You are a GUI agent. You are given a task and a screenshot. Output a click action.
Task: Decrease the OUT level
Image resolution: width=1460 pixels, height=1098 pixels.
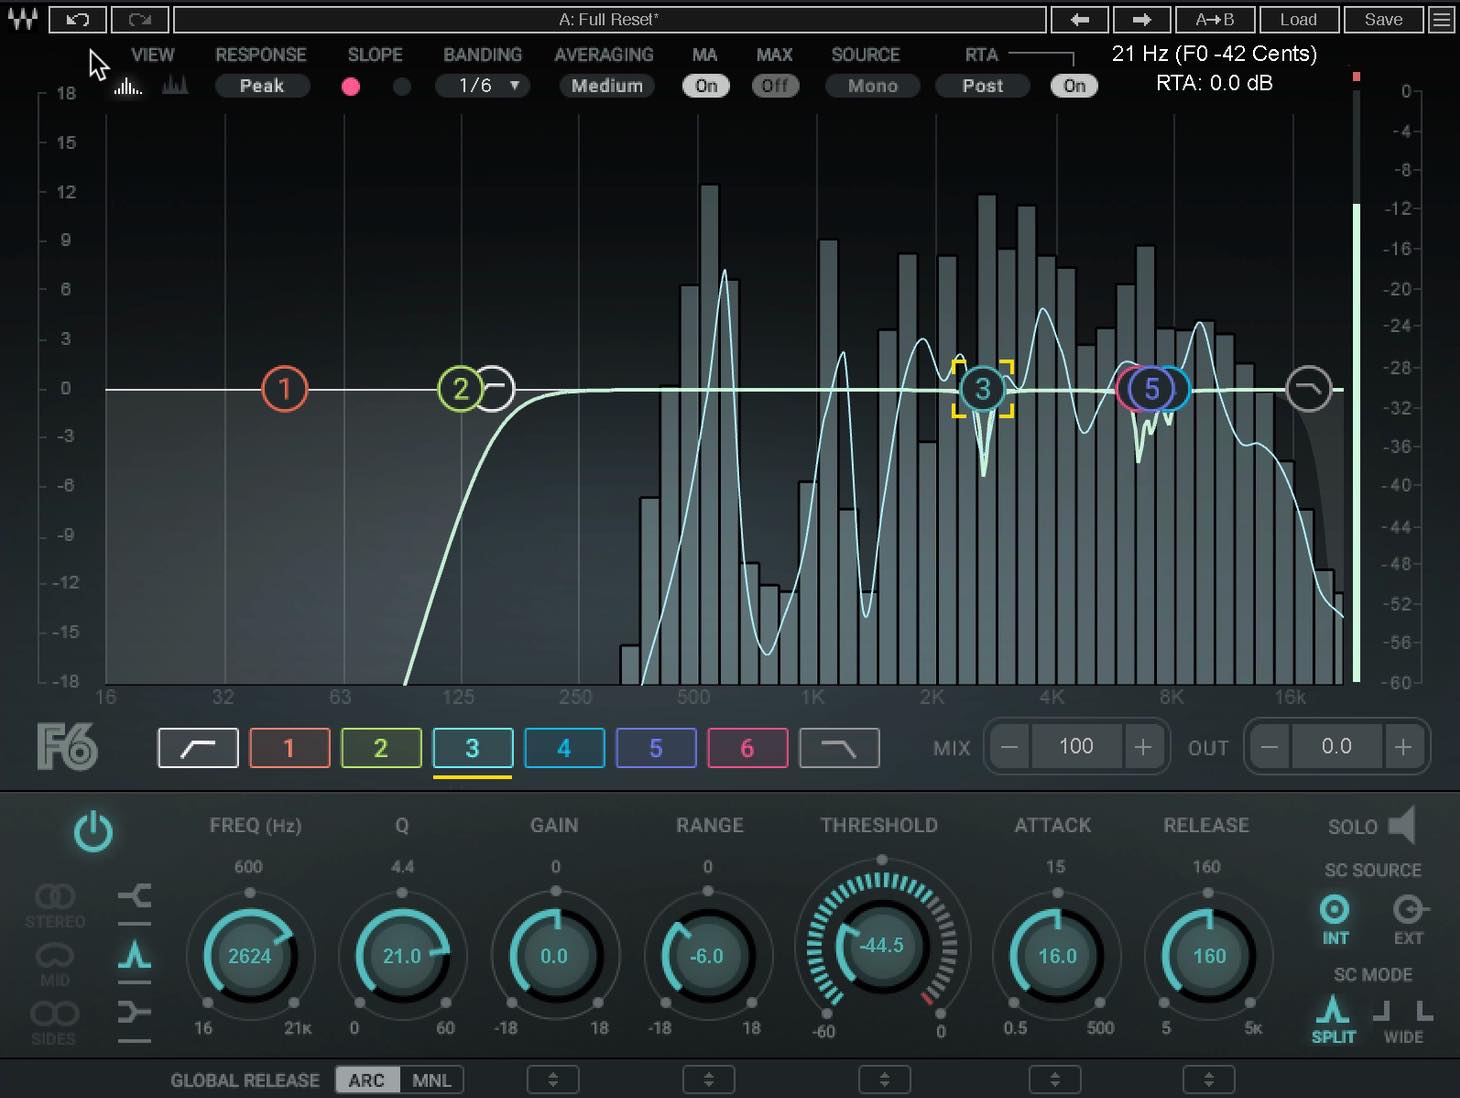click(x=1270, y=747)
